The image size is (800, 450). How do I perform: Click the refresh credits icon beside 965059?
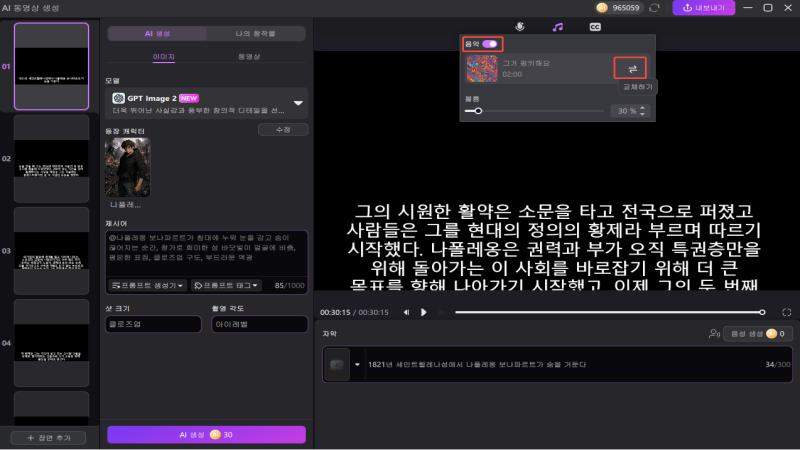[x=655, y=8]
